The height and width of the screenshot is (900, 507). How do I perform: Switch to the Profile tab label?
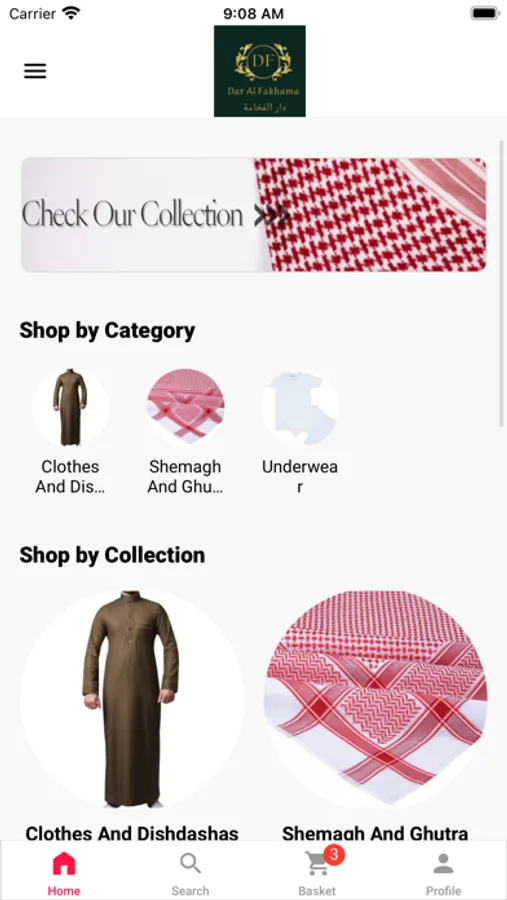tap(443, 891)
